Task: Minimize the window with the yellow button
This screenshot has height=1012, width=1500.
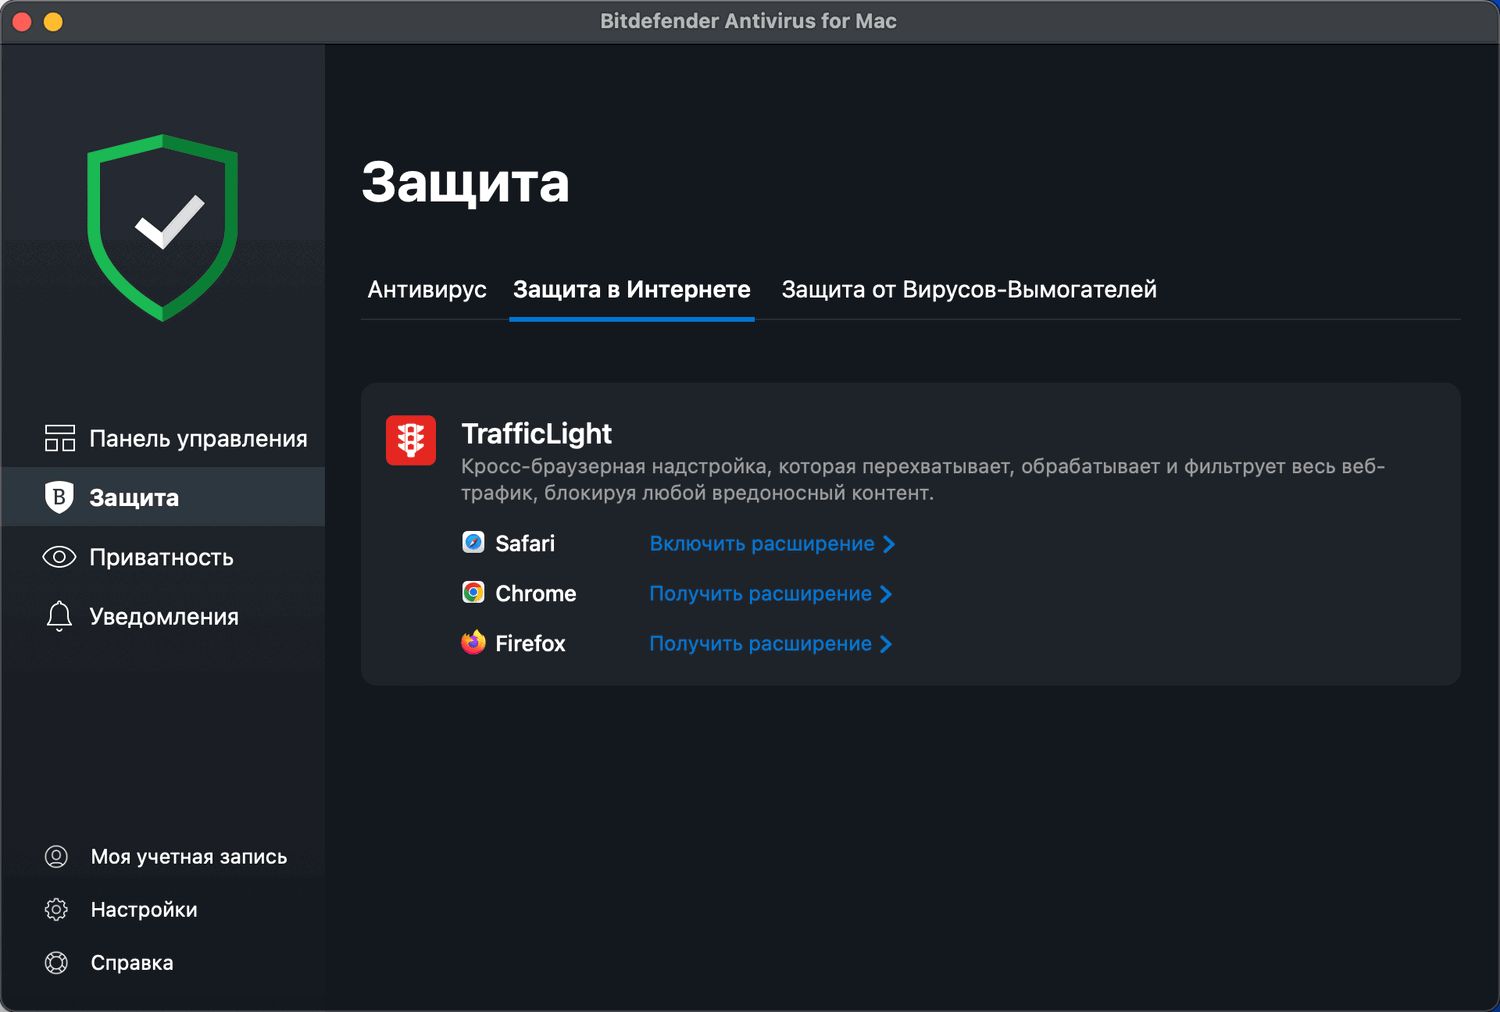Action: [53, 21]
